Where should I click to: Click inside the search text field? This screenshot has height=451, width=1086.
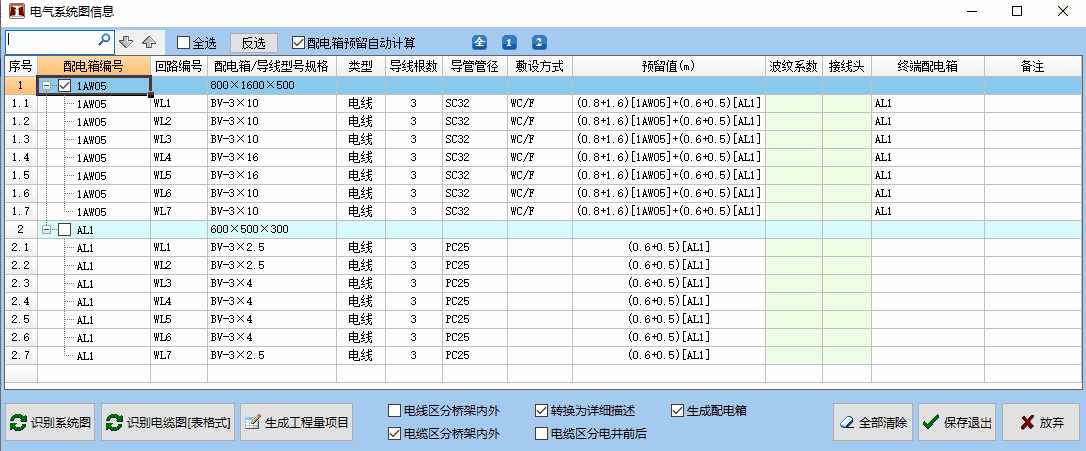pos(52,41)
